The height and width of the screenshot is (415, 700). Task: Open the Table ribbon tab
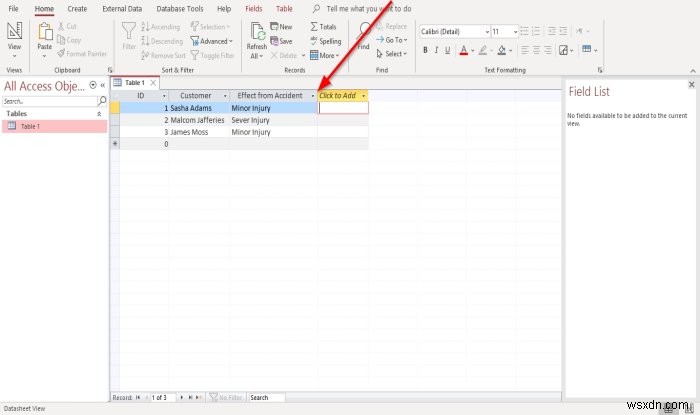[284, 8]
